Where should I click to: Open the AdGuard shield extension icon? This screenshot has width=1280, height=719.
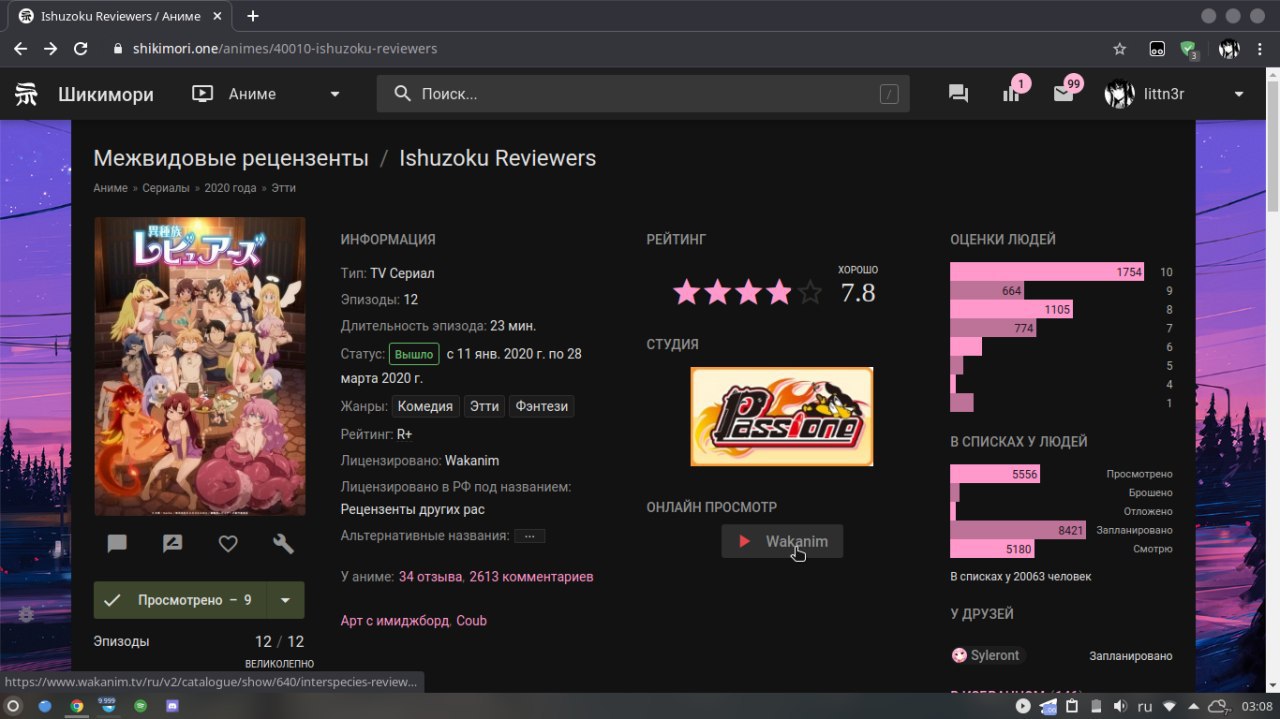point(1188,49)
